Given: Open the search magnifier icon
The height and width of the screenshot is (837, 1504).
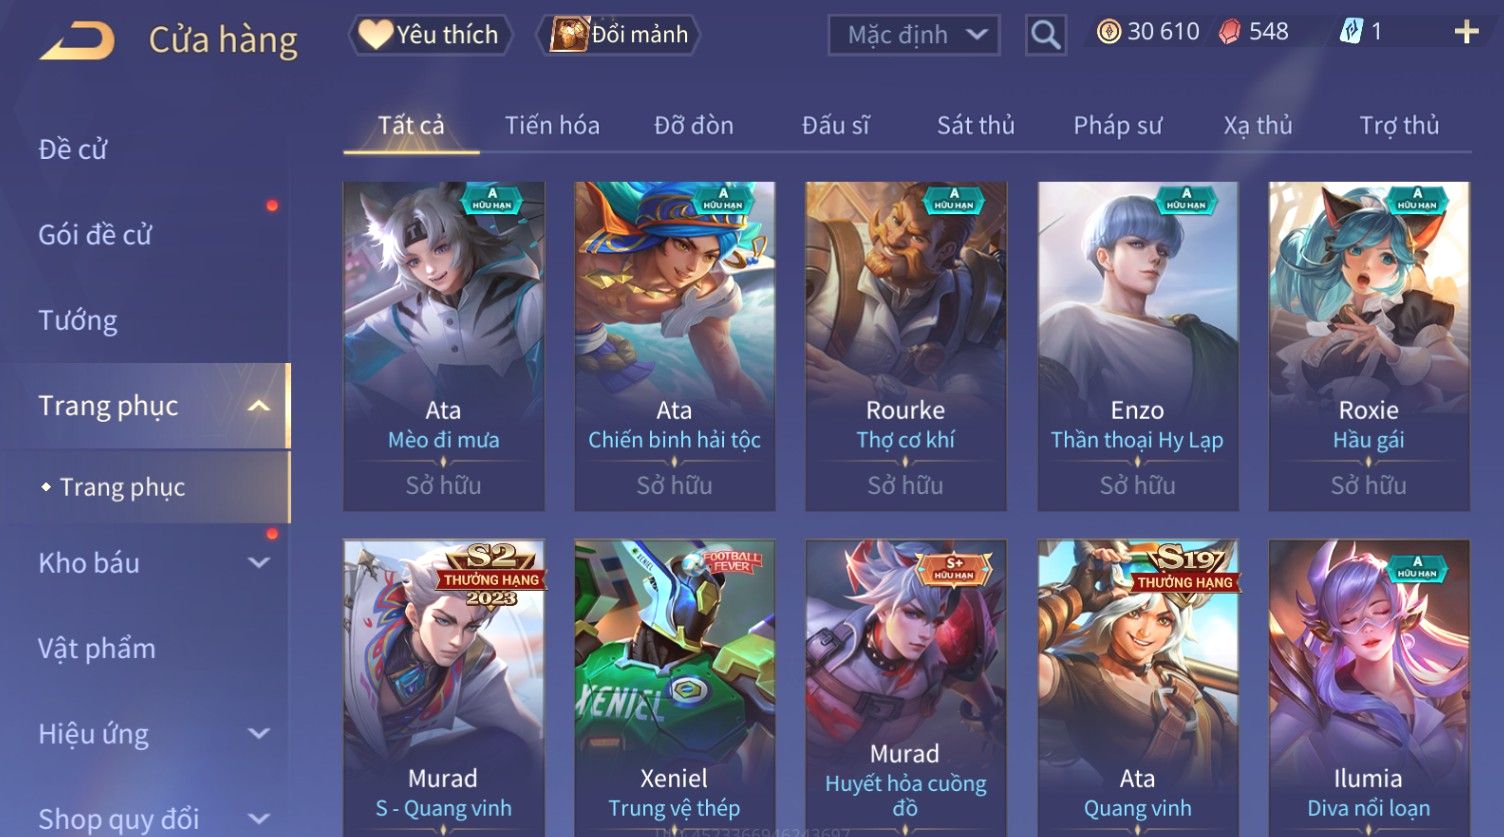Looking at the screenshot, I should point(1045,35).
